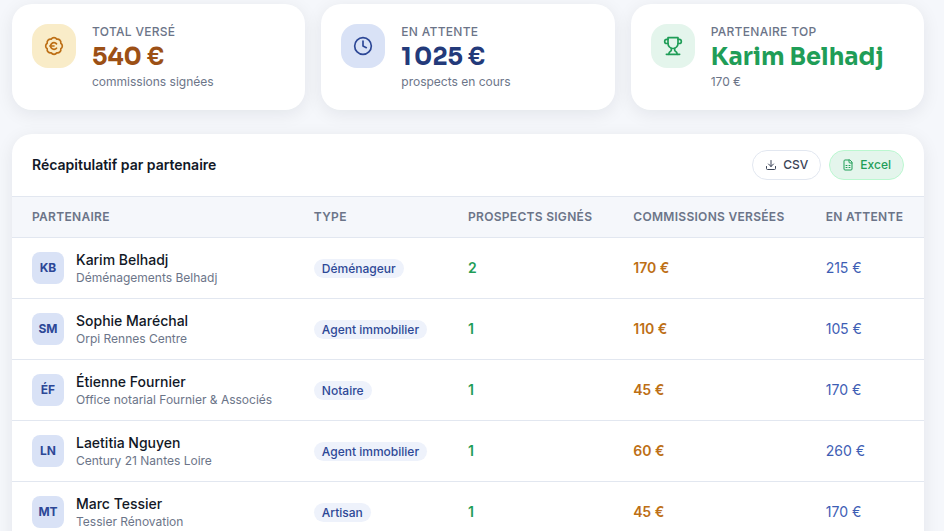
Task: Click the signed prospects count 2
Action: pos(473,268)
